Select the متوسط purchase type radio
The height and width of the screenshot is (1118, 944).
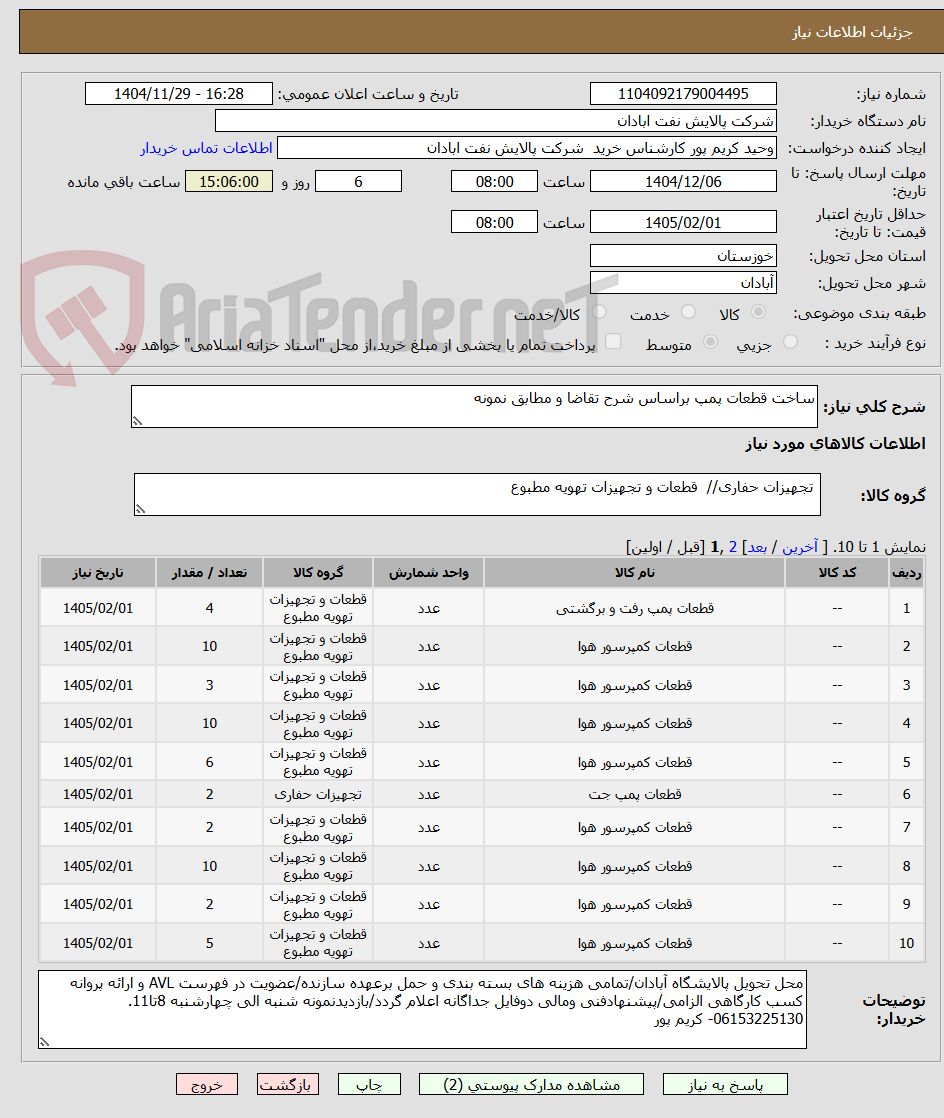tap(710, 342)
